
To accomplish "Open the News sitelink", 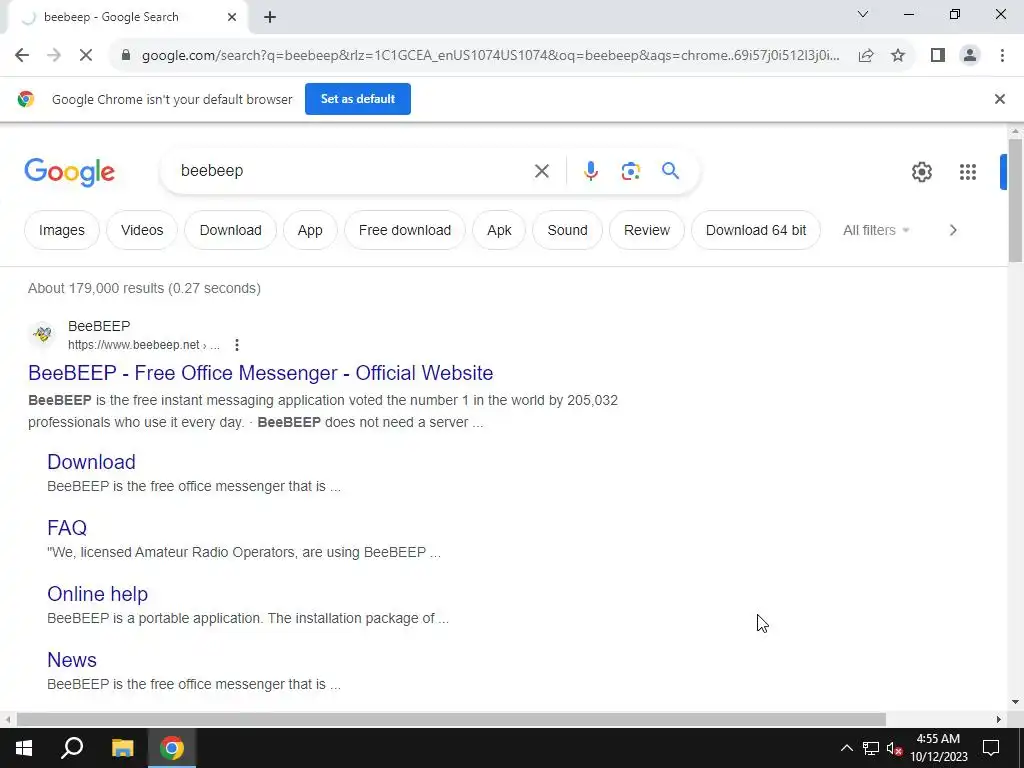I will pos(72,660).
